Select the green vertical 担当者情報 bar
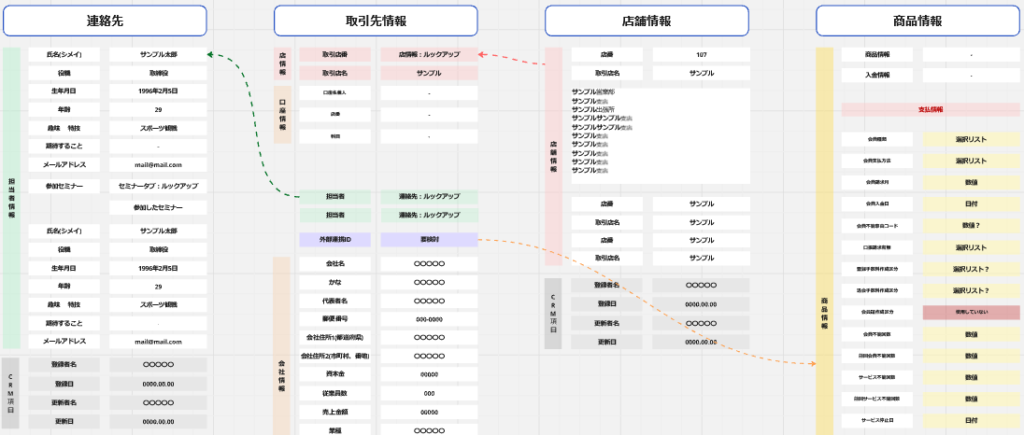Image resolution: width=1024 pixels, height=435 pixels. tap(11, 197)
